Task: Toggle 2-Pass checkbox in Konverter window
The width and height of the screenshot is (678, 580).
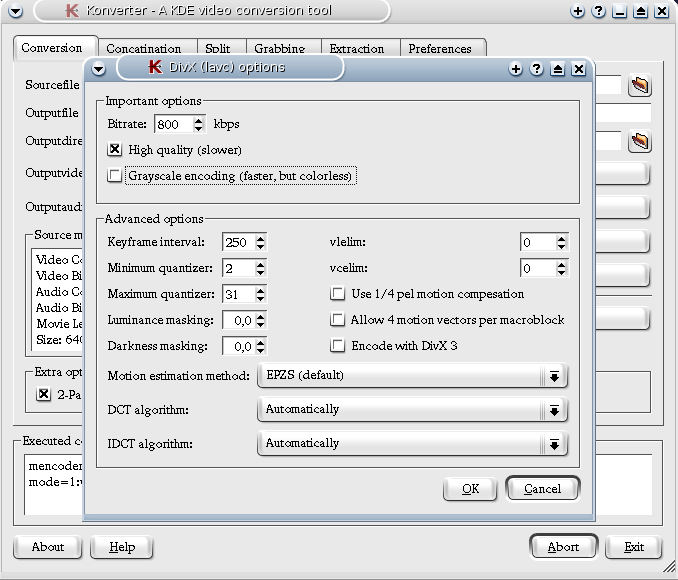Action: pos(44,394)
